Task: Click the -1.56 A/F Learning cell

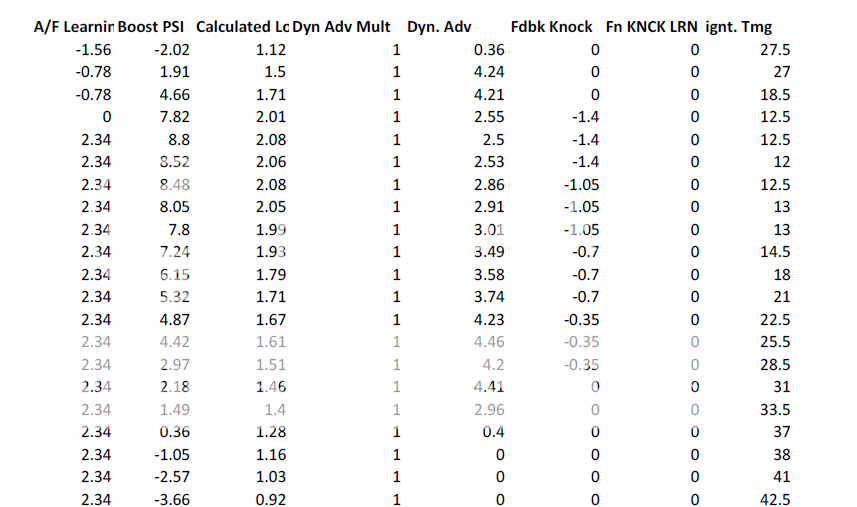Action: pyautogui.click(x=92, y=50)
